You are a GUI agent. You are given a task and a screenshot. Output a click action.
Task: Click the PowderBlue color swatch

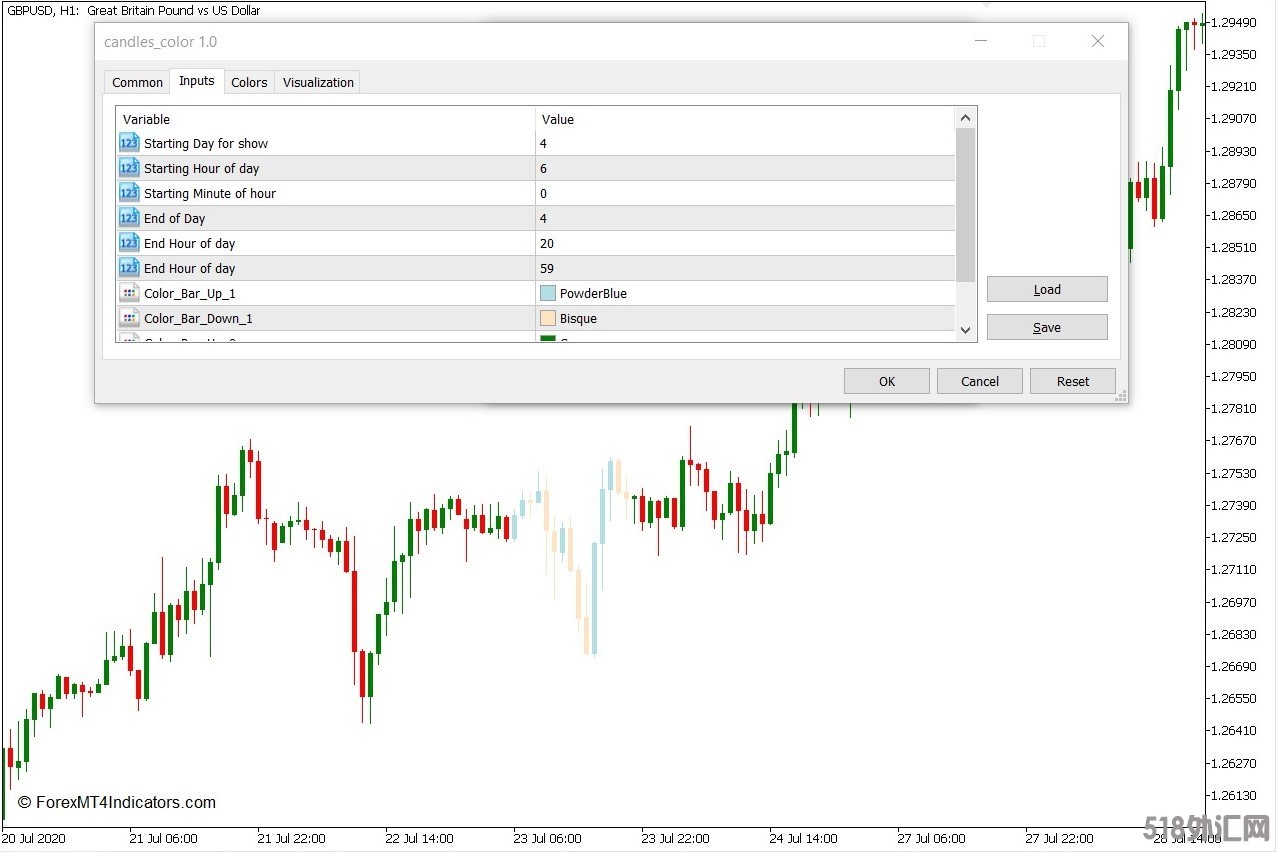pyautogui.click(x=548, y=293)
